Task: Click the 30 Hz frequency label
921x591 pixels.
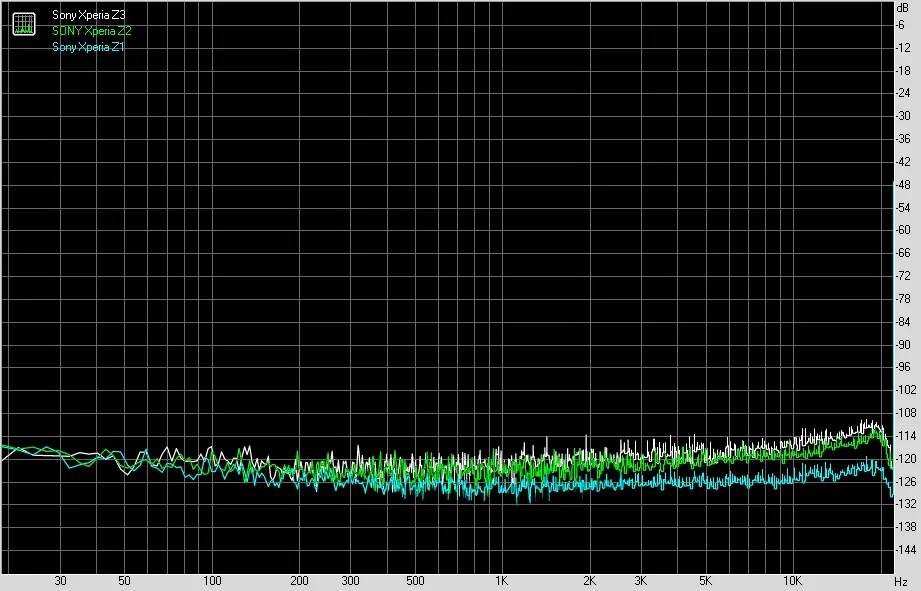Action: coord(60,581)
